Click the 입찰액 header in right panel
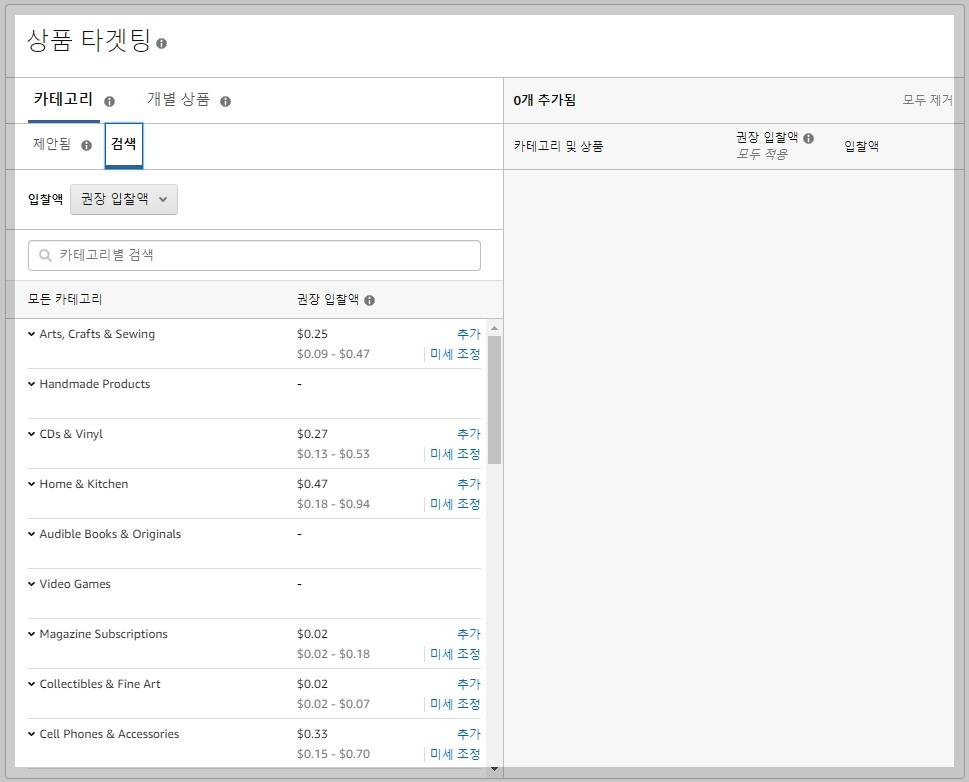Screen dimensions: 969x782 click(x=861, y=147)
